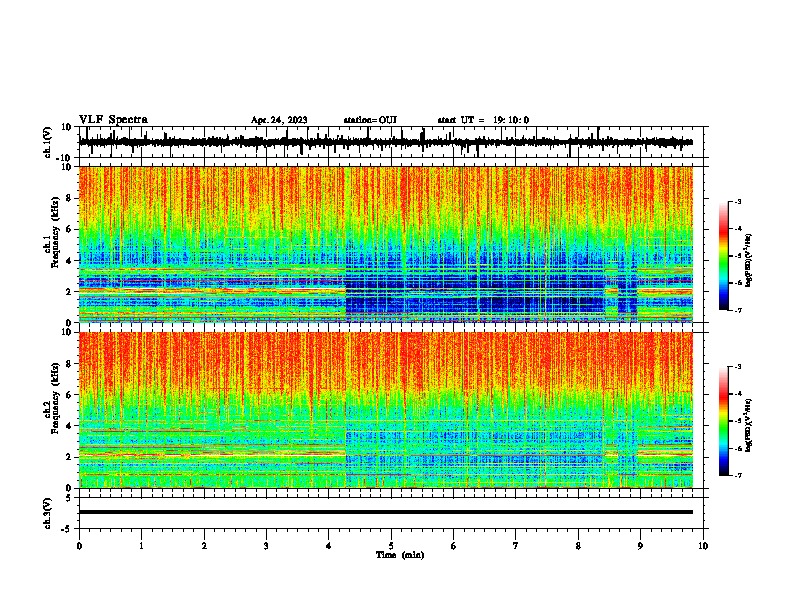Click the "4" kHz tick on ch.1 axis
The width and height of the screenshot is (792, 612).
click(x=69, y=261)
